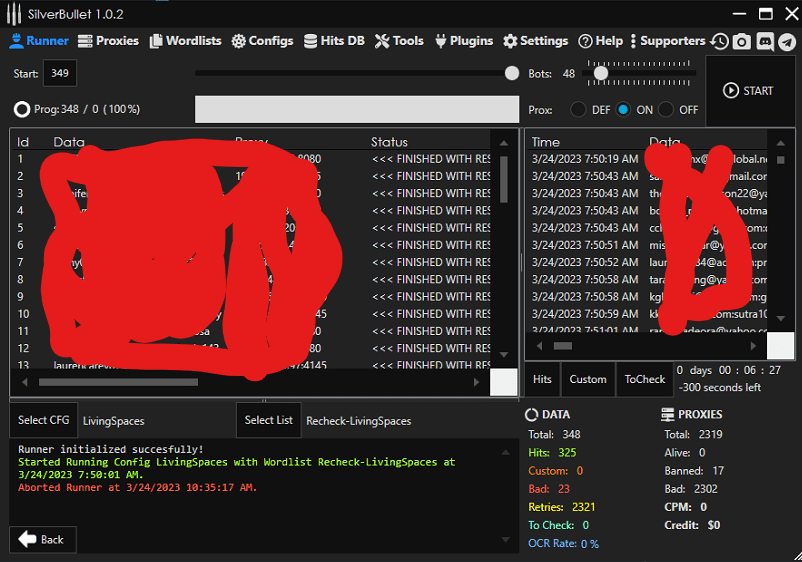Select the ON proxy radio button
Image resolution: width=802 pixels, height=562 pixels.
click(623, 109)
